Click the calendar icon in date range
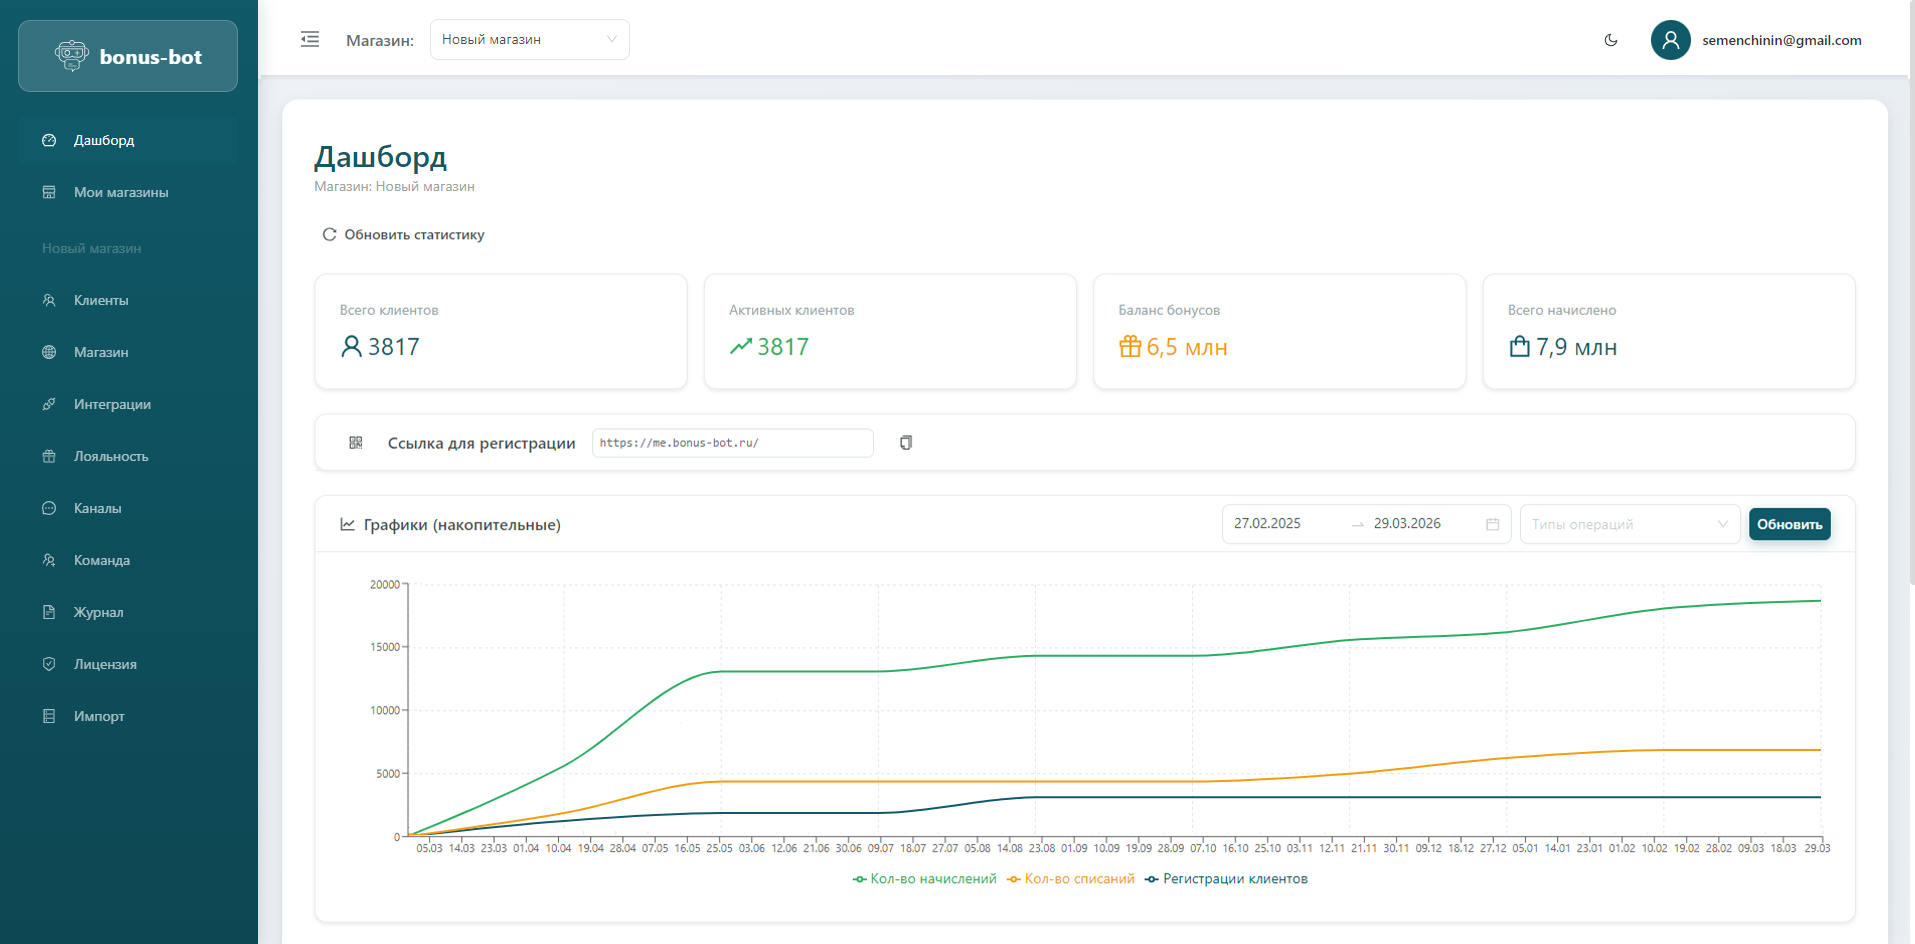Viewport: 1915px width, 944px height. point(1493,524)
